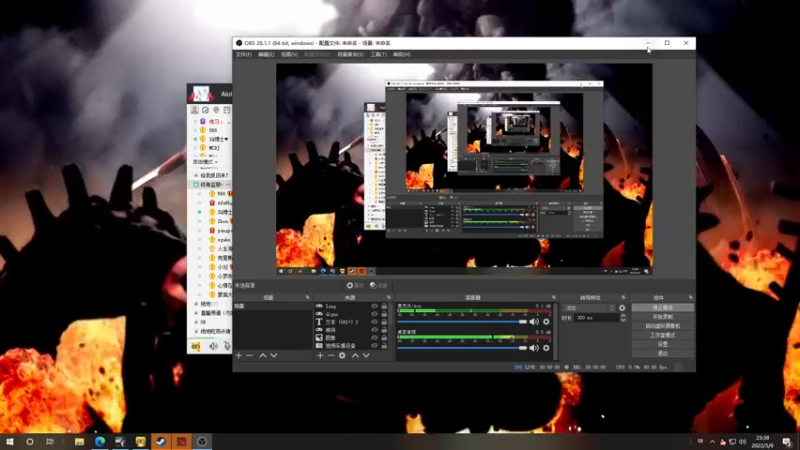Add a new scene with the plus icon
800x450 pixels.
click(x=239, y=355)
